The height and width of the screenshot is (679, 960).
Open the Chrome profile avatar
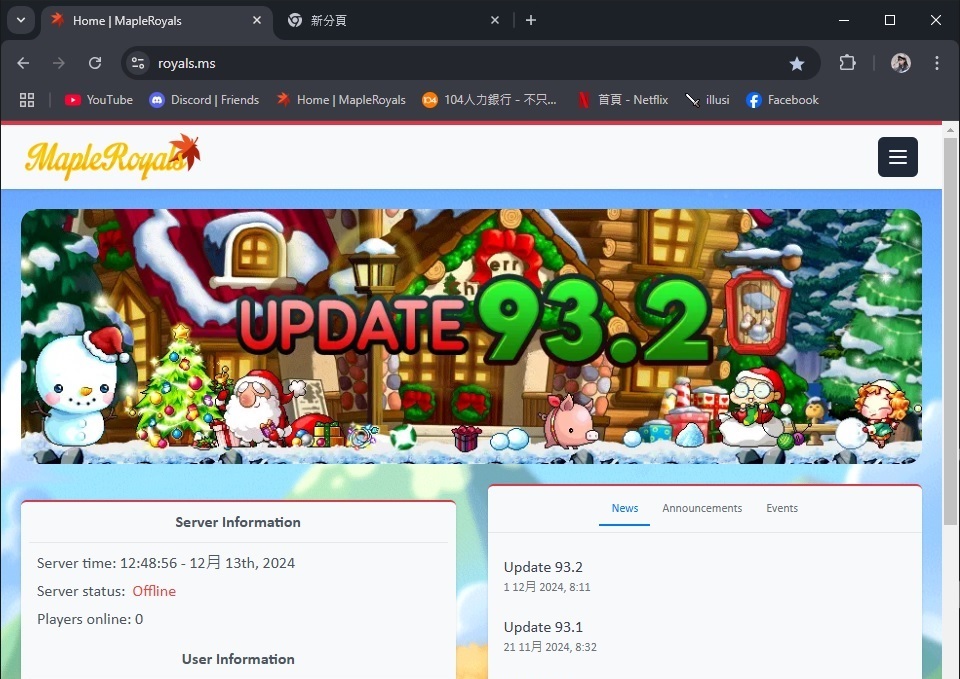900,63
